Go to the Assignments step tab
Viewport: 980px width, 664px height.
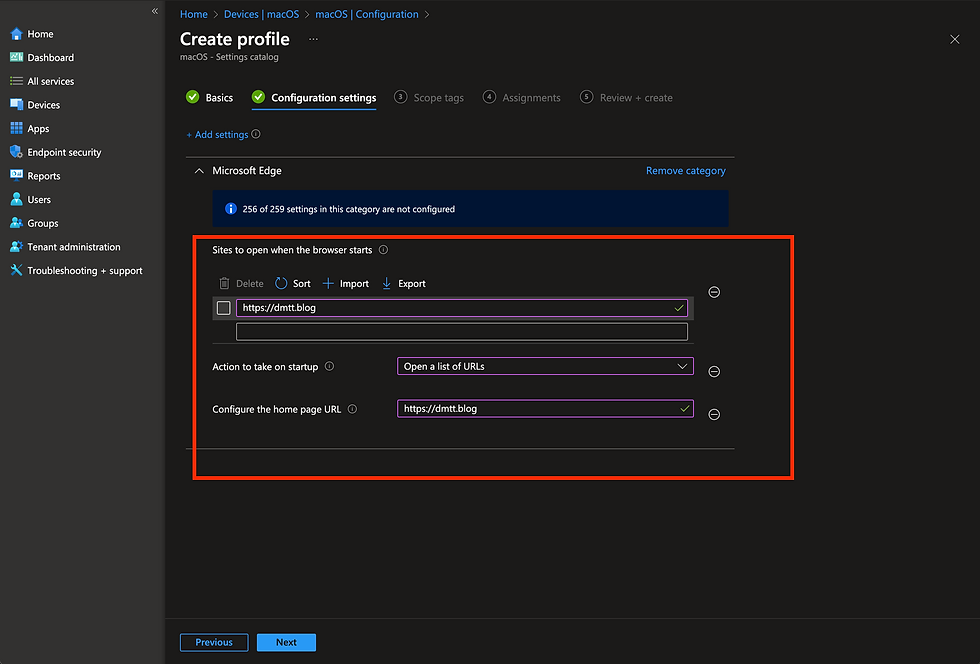click(x=522, y=98)
